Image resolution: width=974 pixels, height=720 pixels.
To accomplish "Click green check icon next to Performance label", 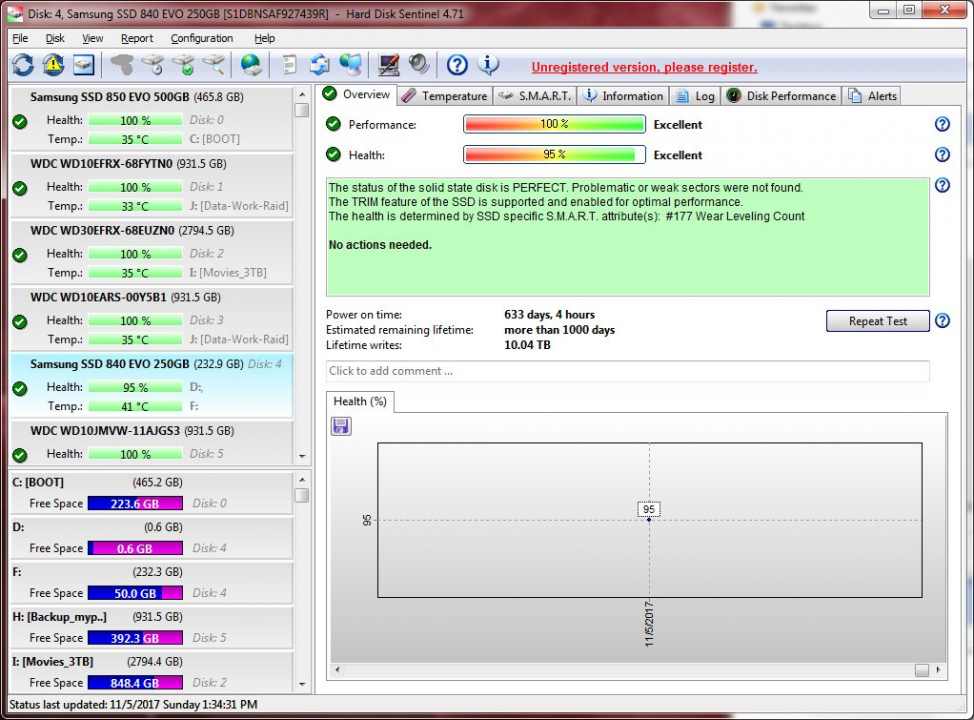I will pos(334,124).
